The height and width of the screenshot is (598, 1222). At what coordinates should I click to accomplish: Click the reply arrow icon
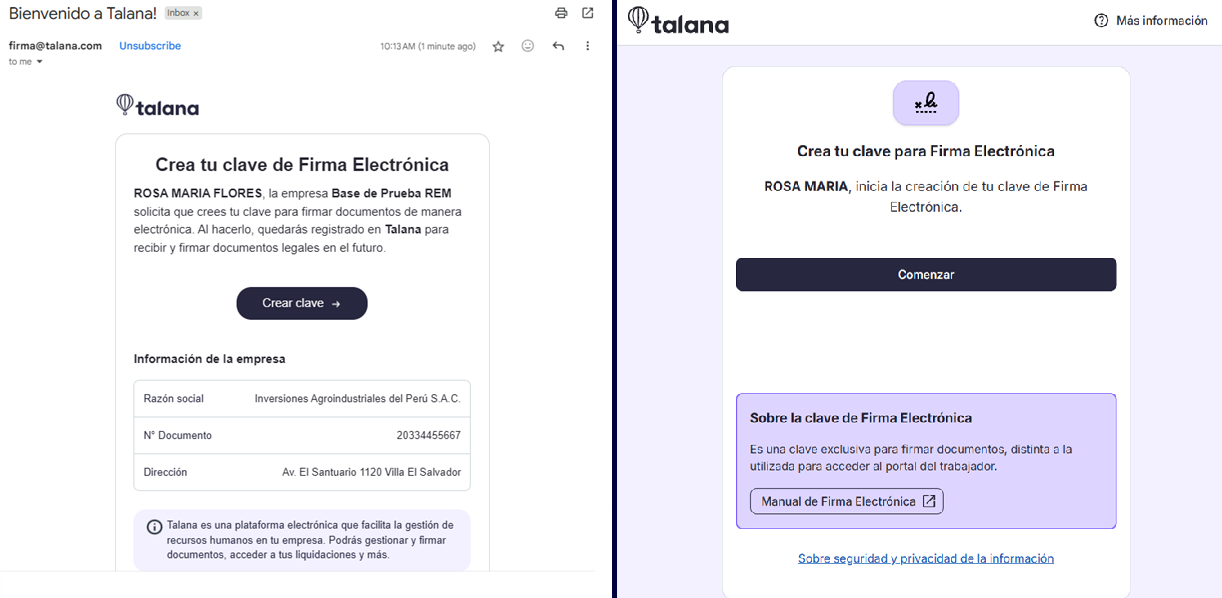click(558, 46)
